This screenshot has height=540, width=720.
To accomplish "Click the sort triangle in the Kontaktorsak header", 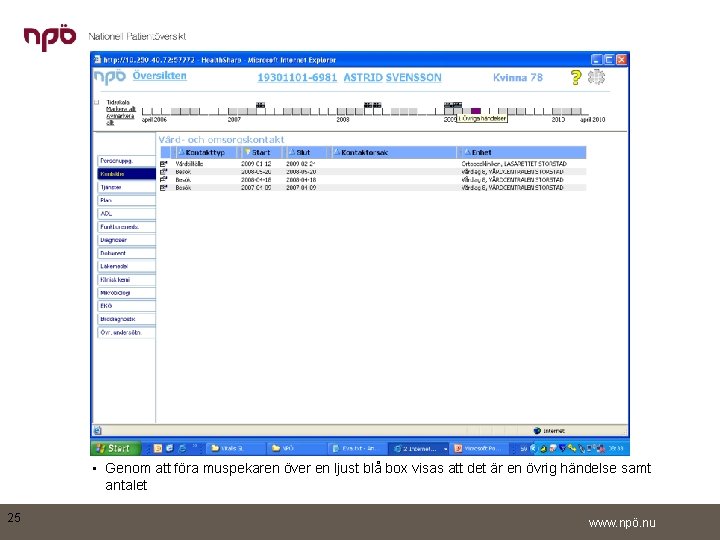I will pos(337,152).
